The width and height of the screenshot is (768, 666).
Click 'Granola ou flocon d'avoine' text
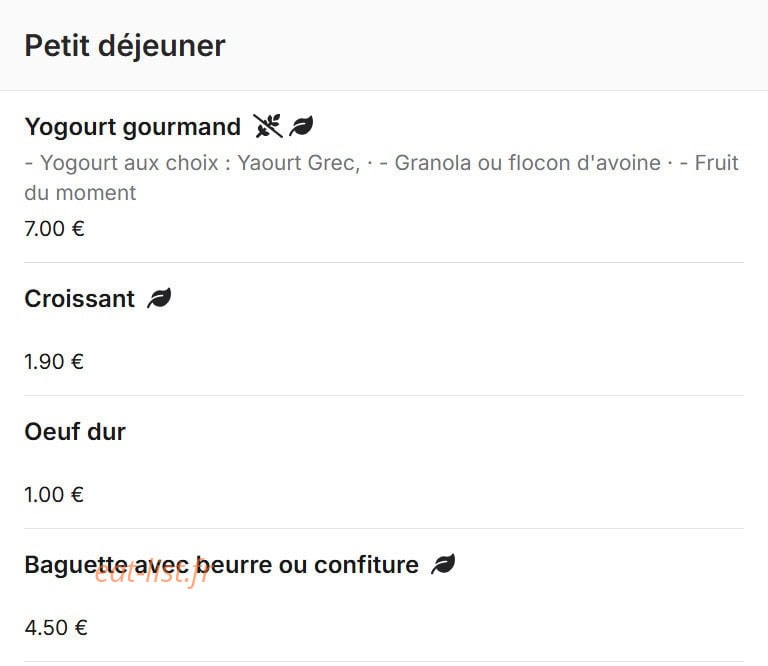coord(528,163)
